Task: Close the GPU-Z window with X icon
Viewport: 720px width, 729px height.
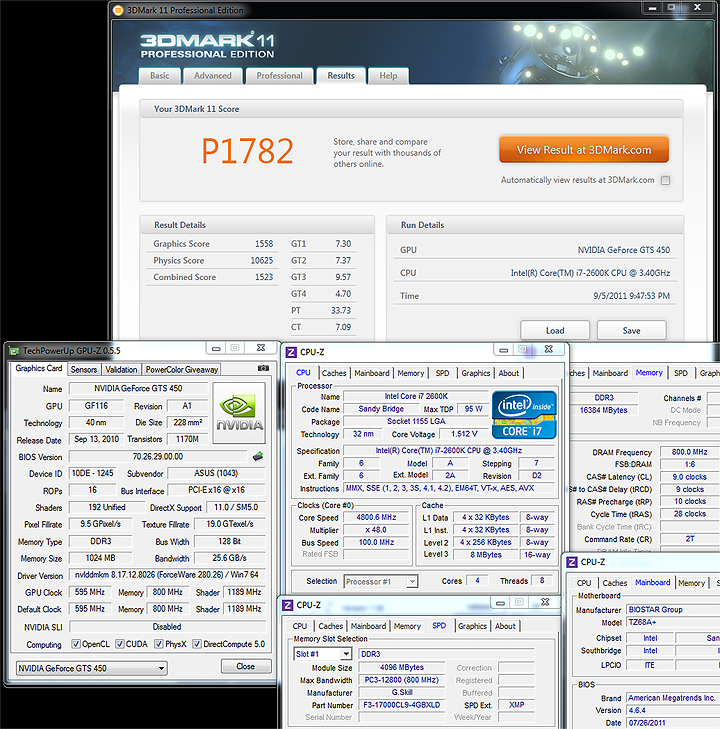Action: pos(261,348)
